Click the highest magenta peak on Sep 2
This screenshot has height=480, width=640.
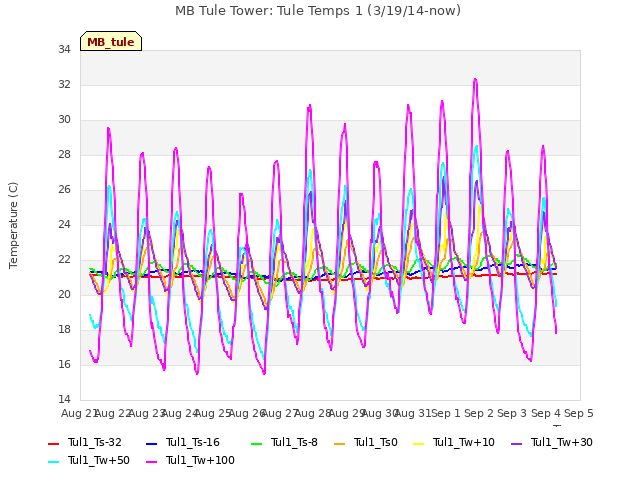pos(475,79)
